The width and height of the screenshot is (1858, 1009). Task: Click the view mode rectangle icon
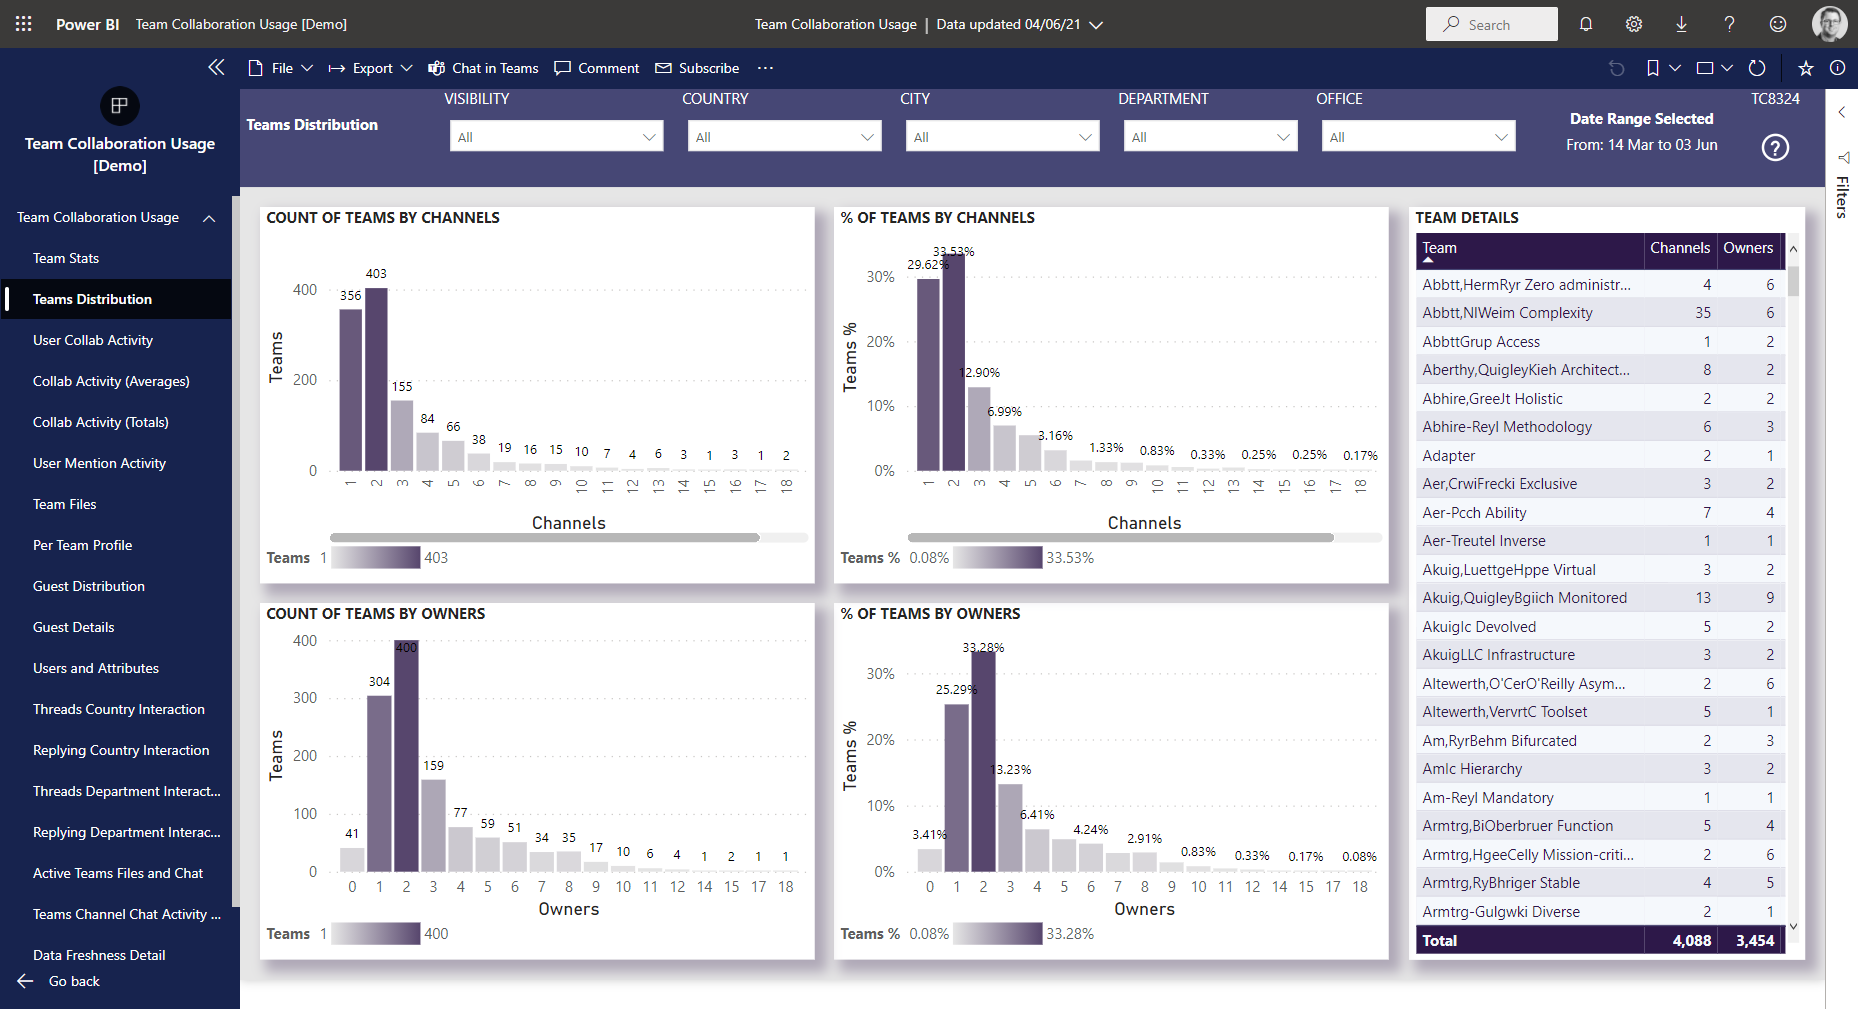1706,68
